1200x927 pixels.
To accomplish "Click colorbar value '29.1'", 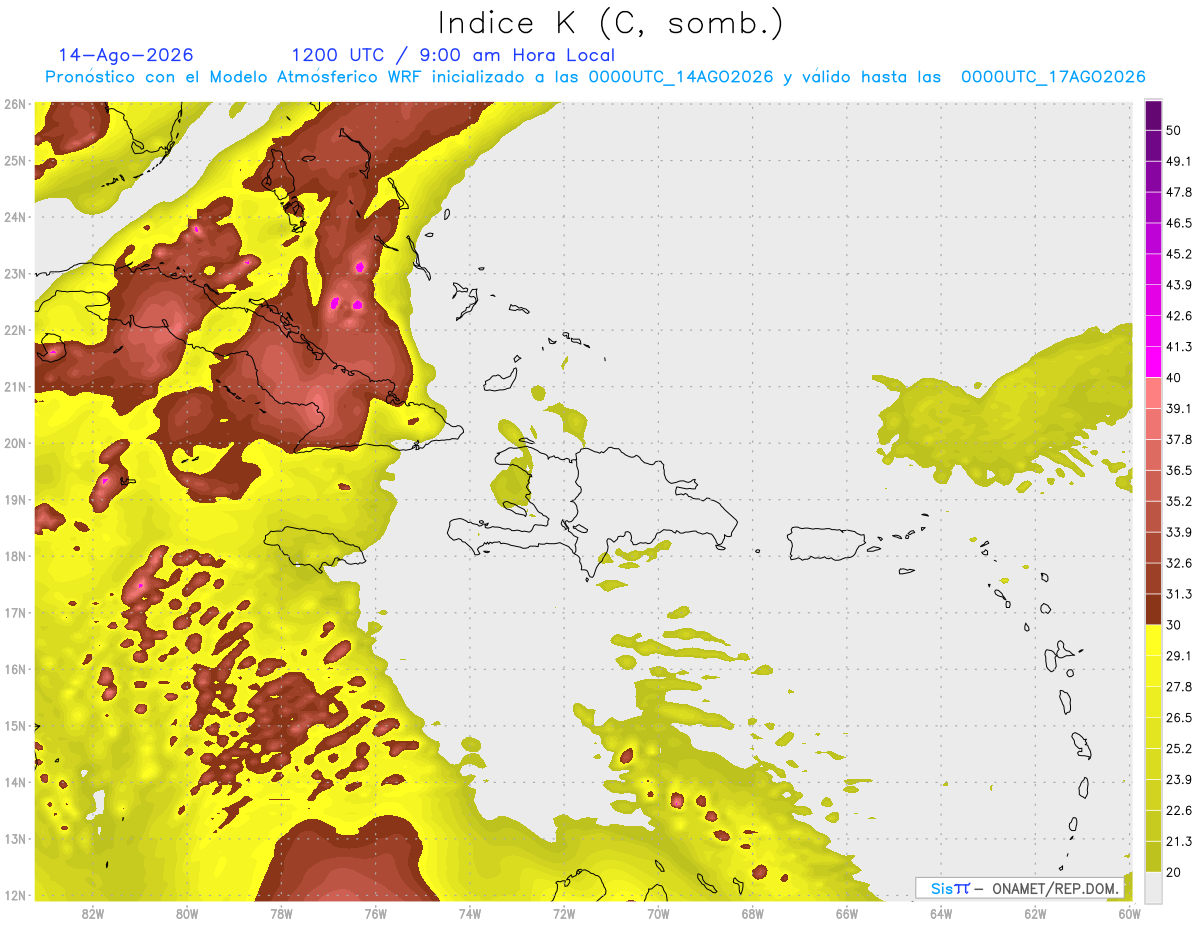I will click(x=1178, y=656).
